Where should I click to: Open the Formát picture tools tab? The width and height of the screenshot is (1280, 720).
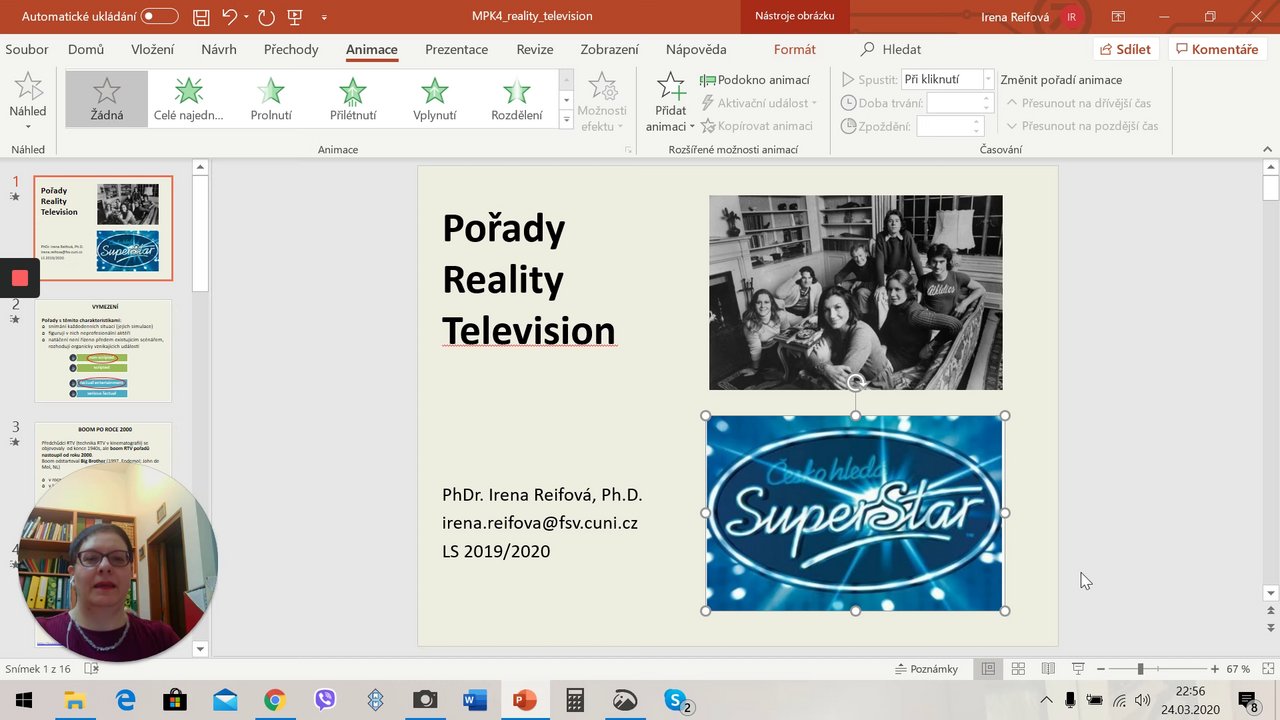point(794,49)
